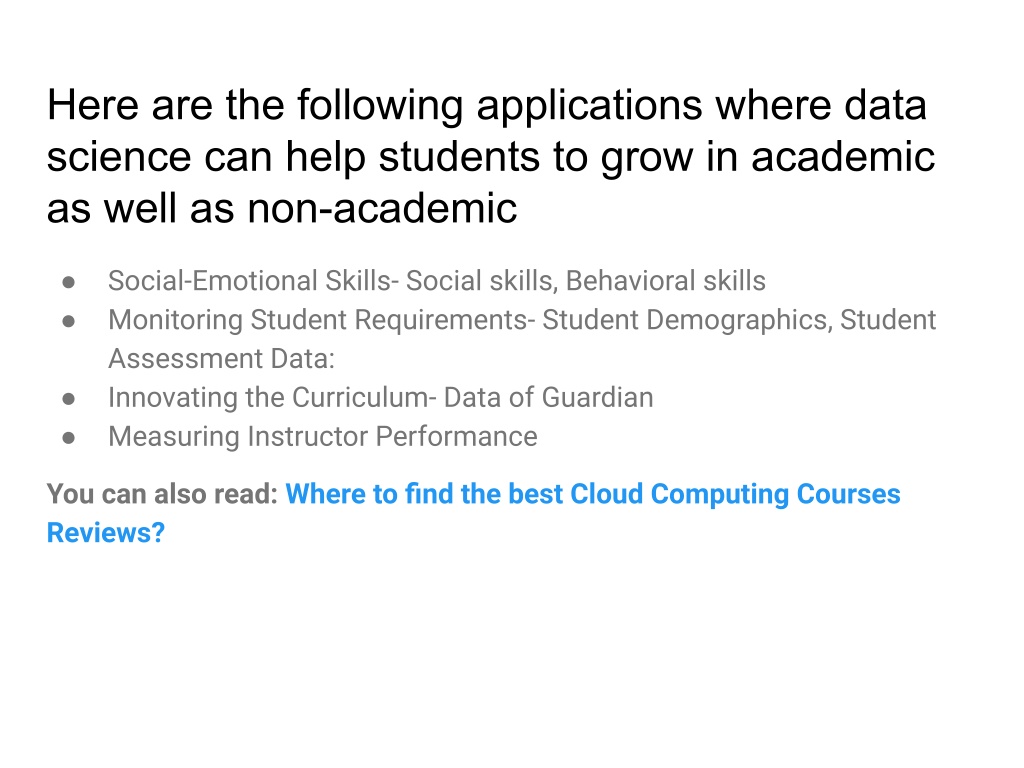Click the heading word "non-academic"
Screen dimensions: 1024x768
(382, 209)
